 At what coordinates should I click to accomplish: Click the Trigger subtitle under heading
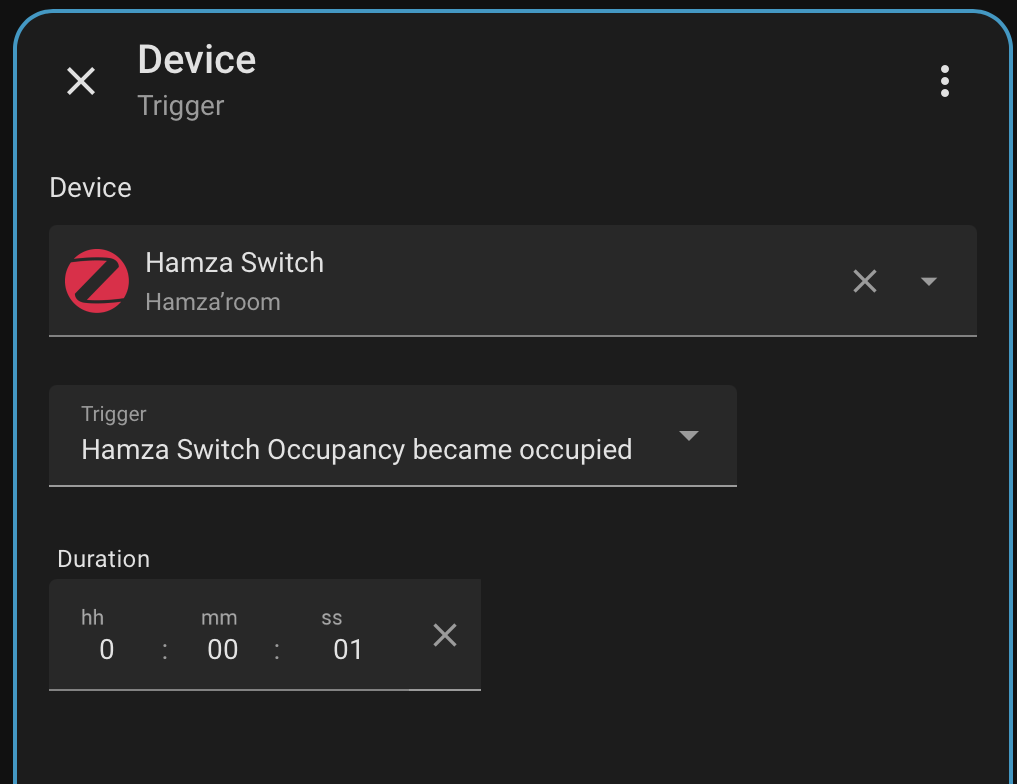180,106
